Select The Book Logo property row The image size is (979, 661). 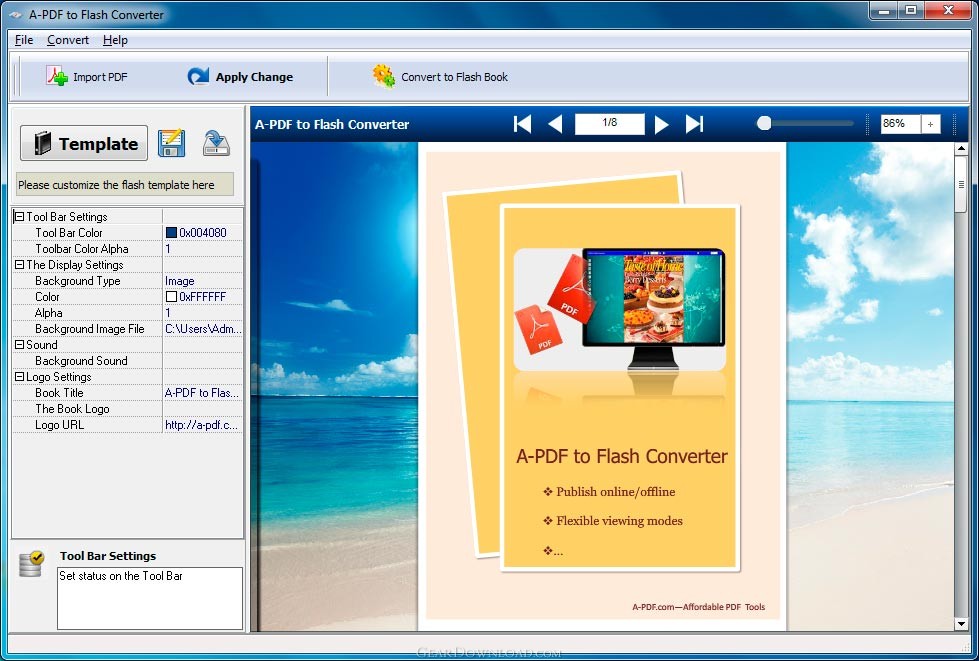point(128,409)
